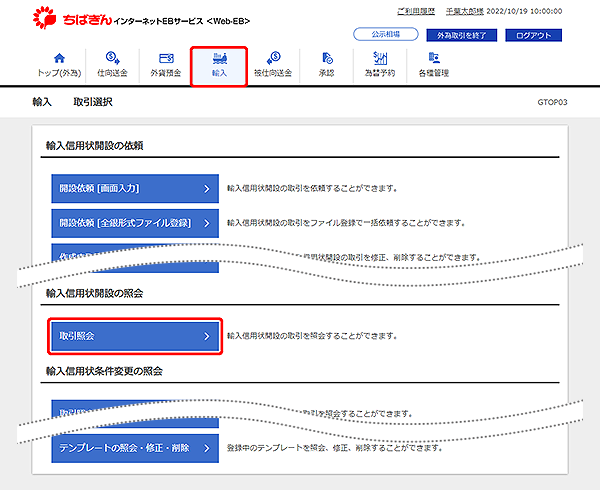Click the text 登録中のテンプレートを照会、修正、削除することができます。
Viewport: 600px width, 490px height.
335,448
